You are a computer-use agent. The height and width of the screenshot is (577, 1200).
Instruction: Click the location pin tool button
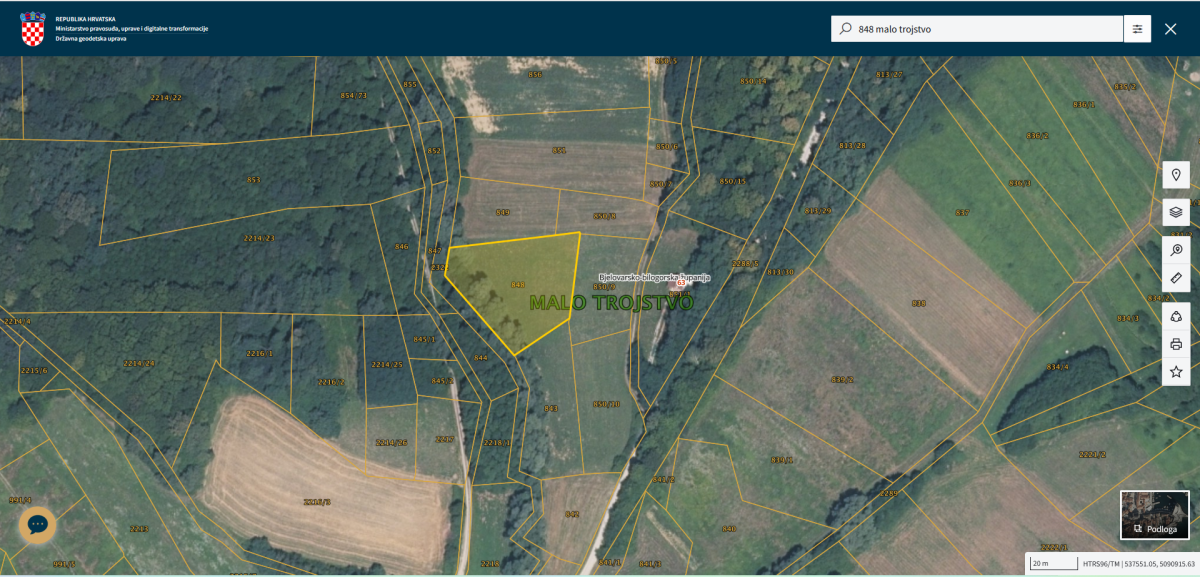pos(1176,176)
